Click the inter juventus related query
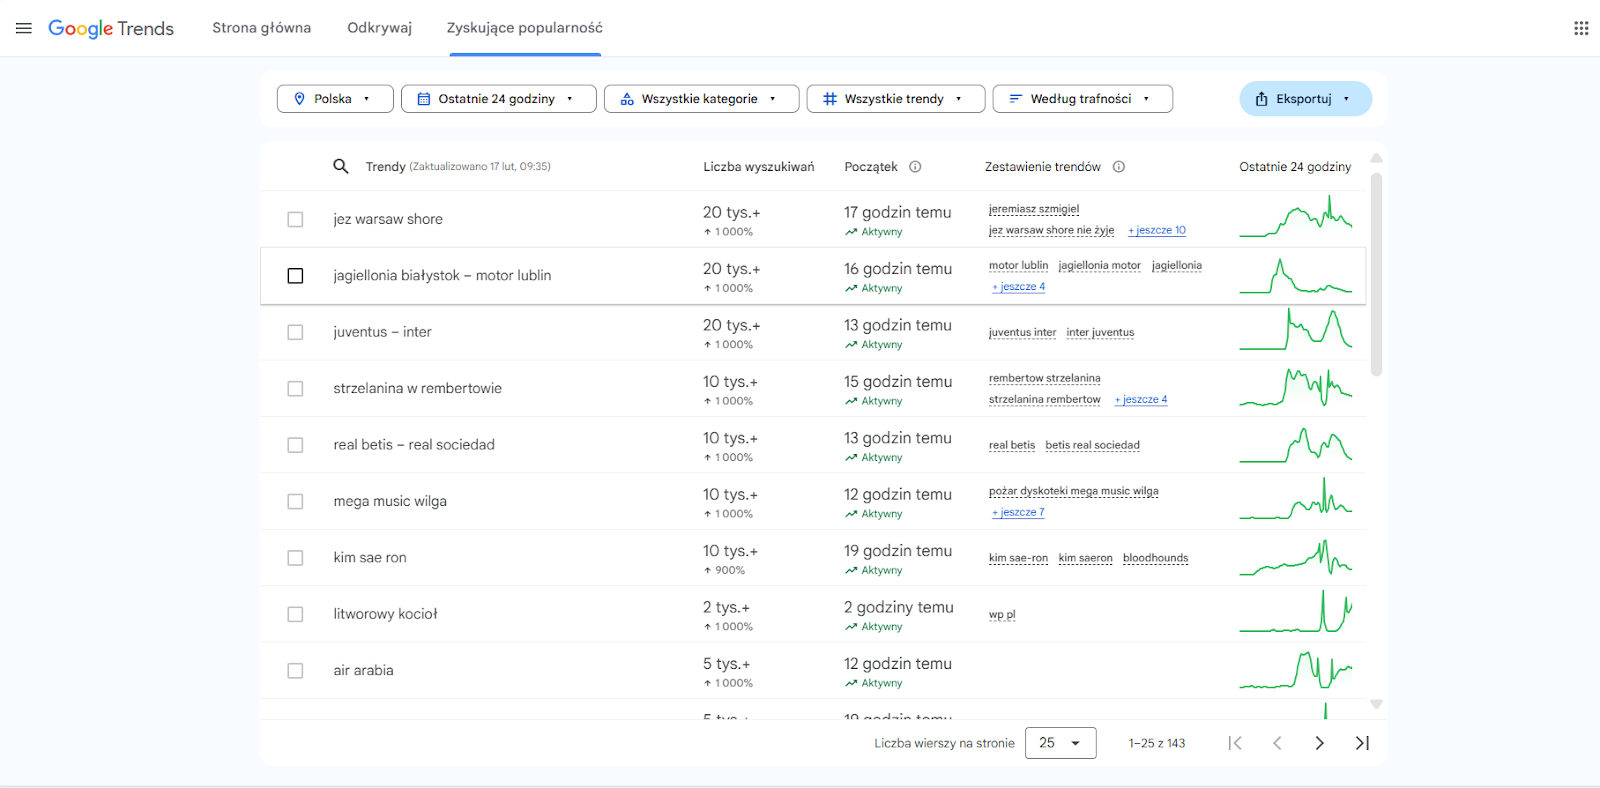This screenshot has height=788, width=1600. point(1100,332)
